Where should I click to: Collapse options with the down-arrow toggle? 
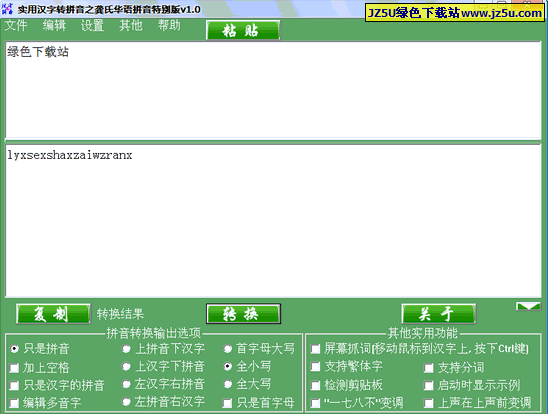(528, 306)
